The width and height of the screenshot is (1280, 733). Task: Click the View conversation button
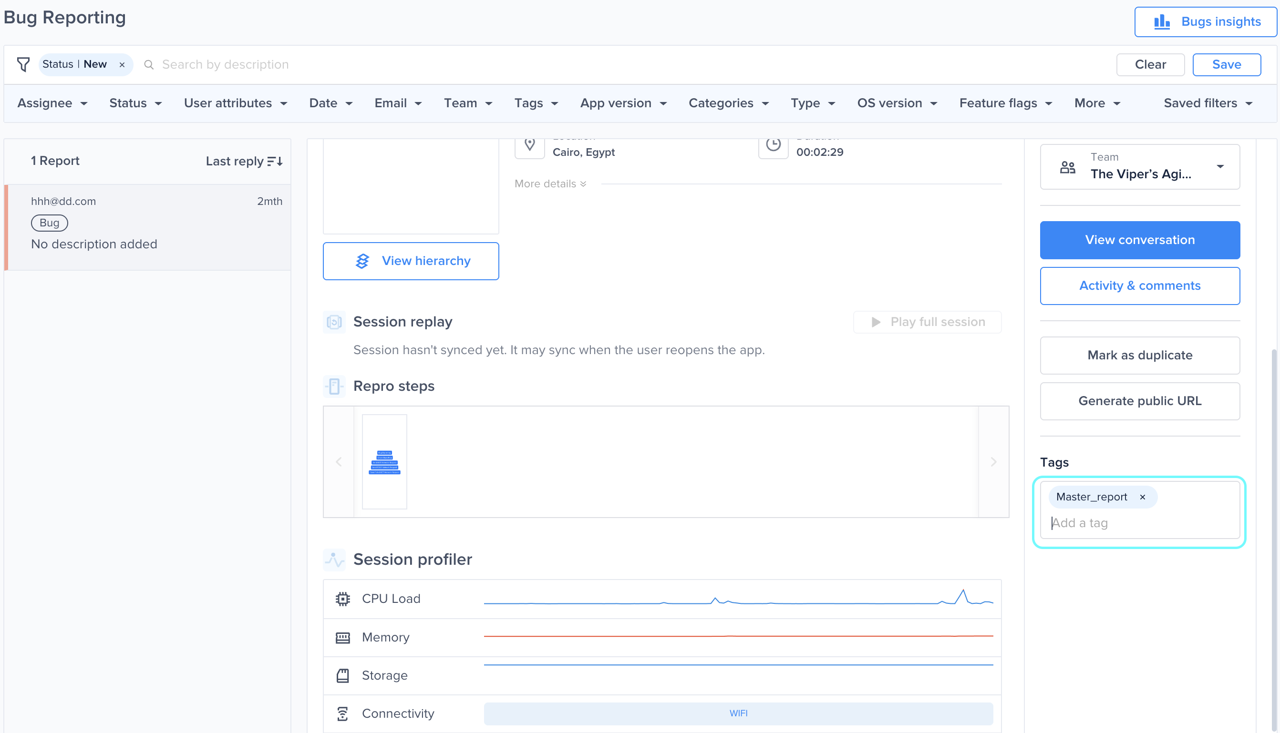click(x=1140, y=240)
